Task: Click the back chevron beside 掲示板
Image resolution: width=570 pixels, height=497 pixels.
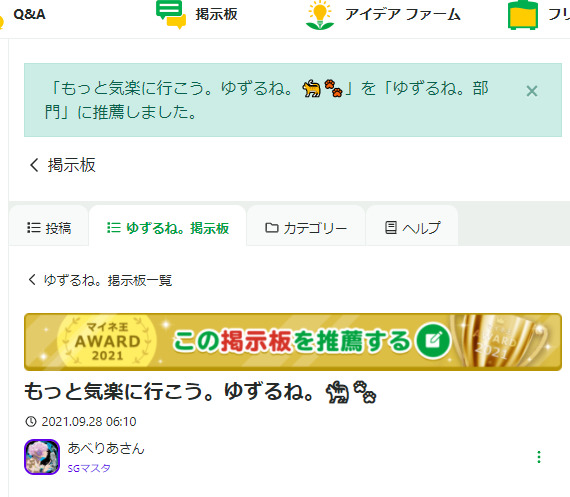Action: 34,165
